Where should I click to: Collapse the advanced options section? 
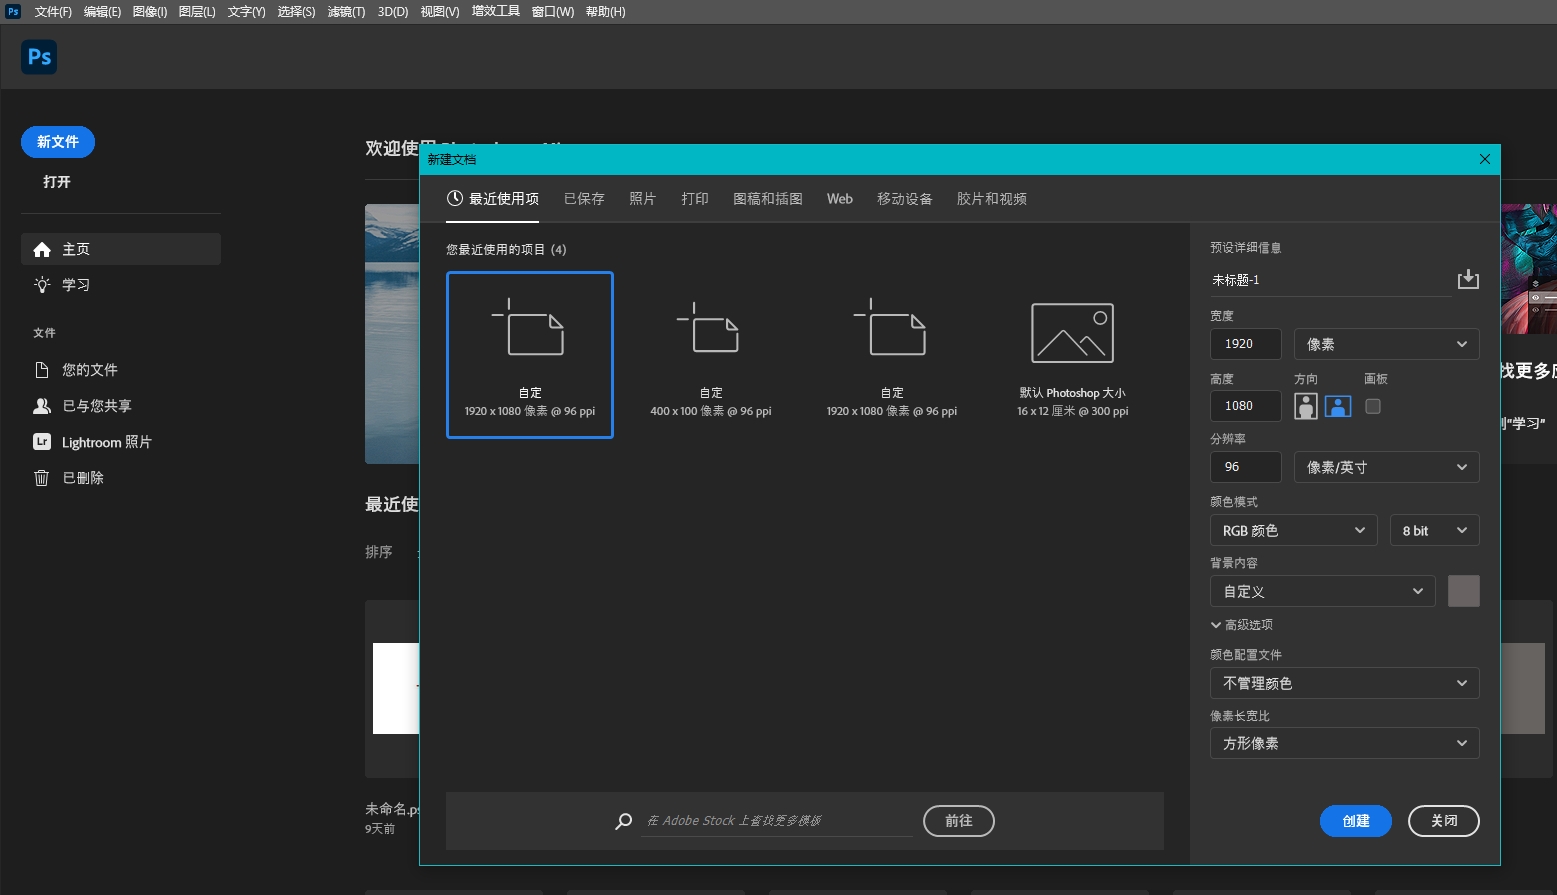pos(1241,625)
